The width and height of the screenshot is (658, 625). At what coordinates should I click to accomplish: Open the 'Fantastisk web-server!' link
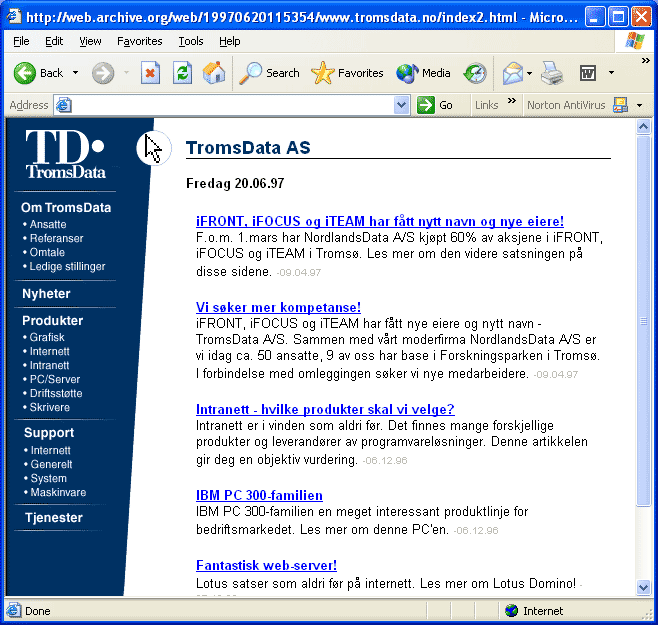(x=266, y=565)
